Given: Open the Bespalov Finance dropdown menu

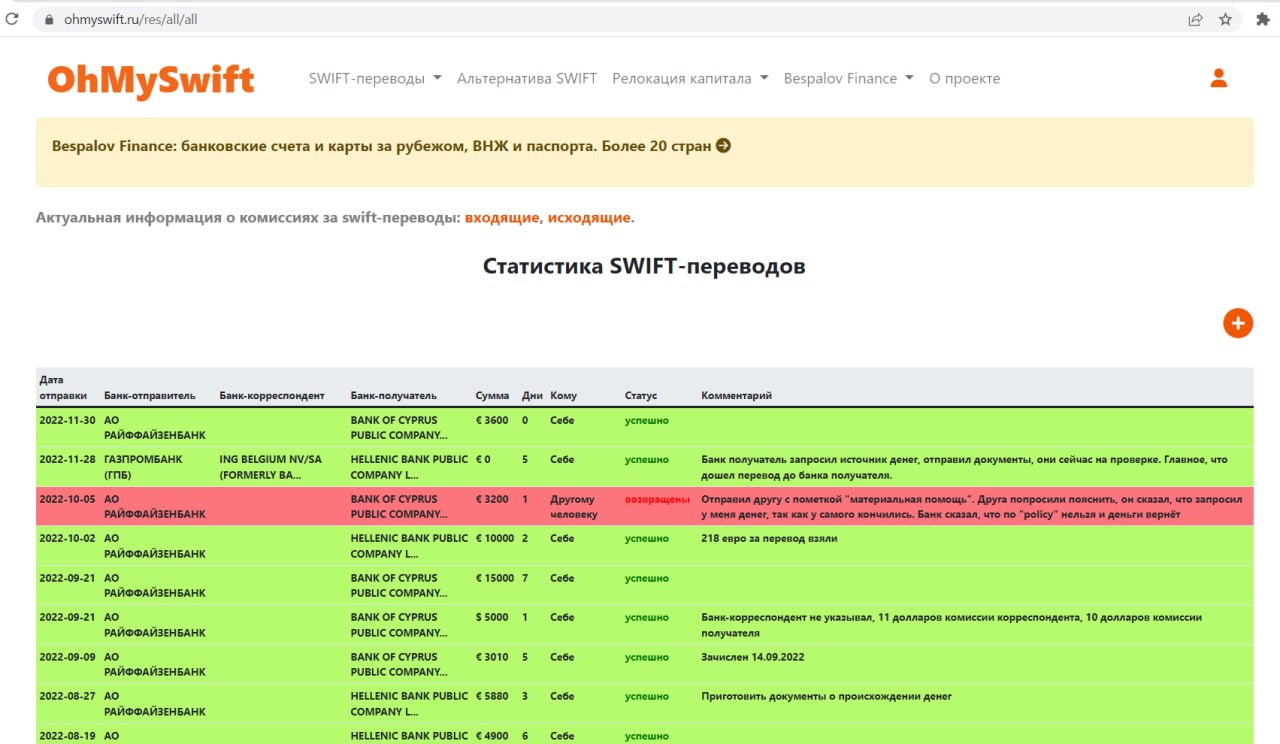Looking at the screenshot, I should pos(848,78).
